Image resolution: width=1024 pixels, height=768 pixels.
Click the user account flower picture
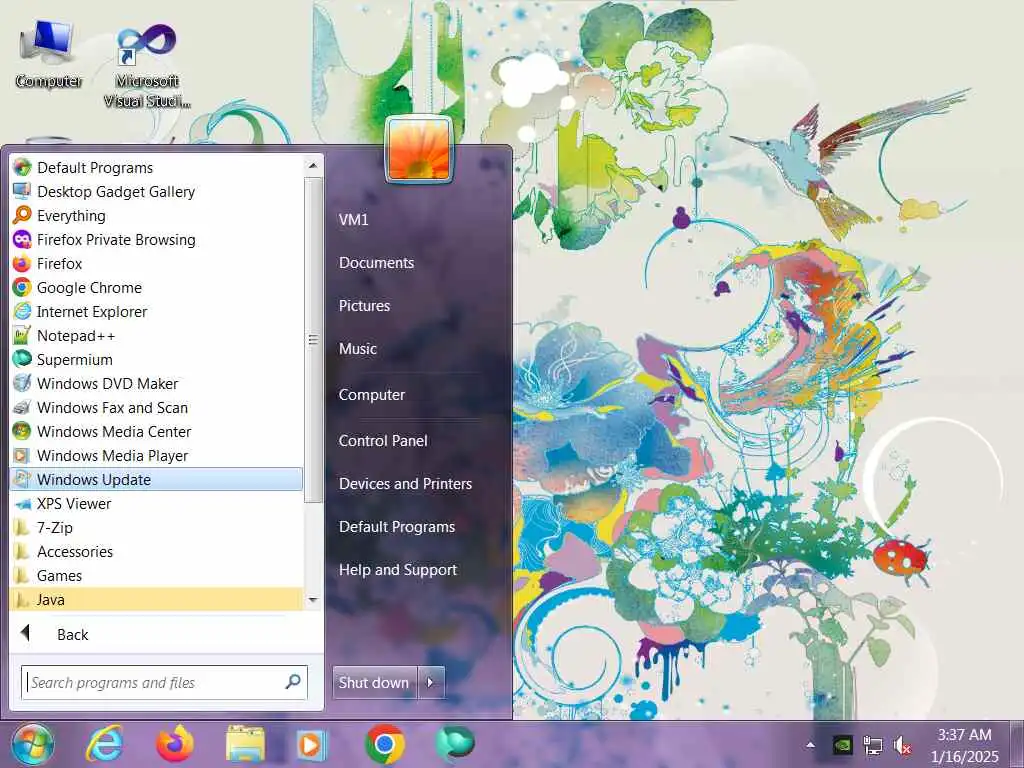click(419, 150)
